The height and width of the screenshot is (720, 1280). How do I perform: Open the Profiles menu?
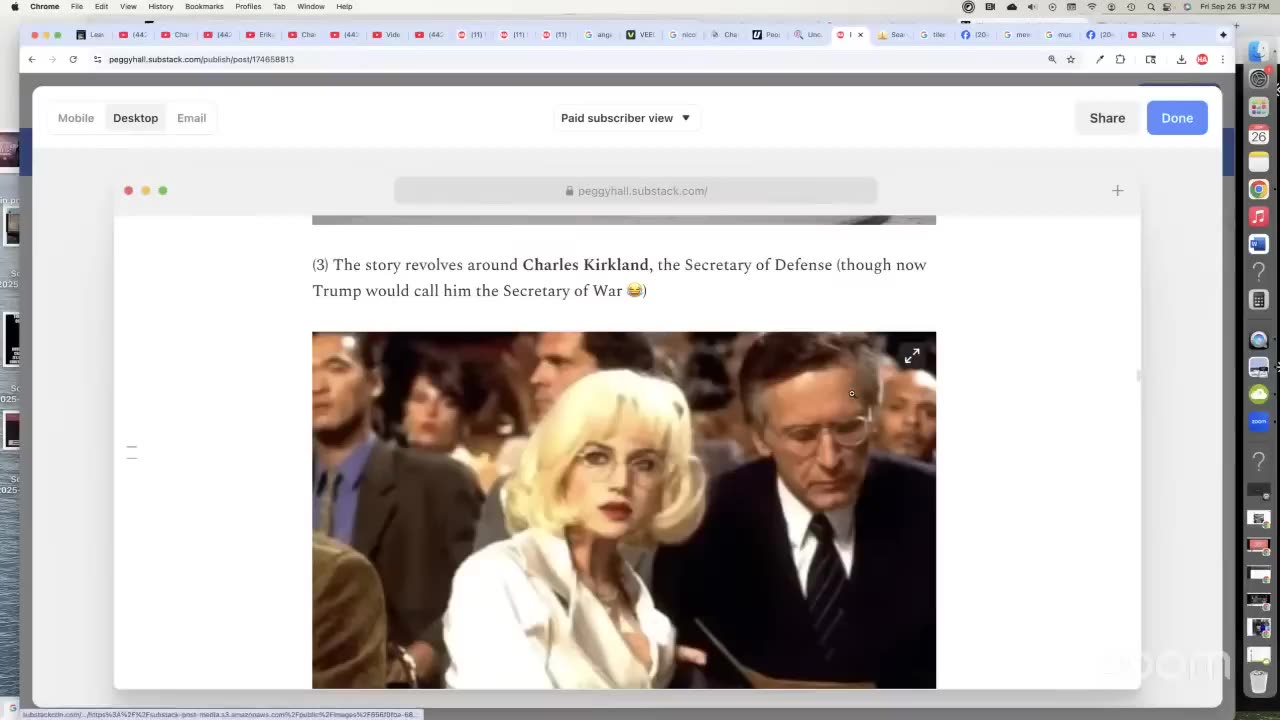(248, 6)
